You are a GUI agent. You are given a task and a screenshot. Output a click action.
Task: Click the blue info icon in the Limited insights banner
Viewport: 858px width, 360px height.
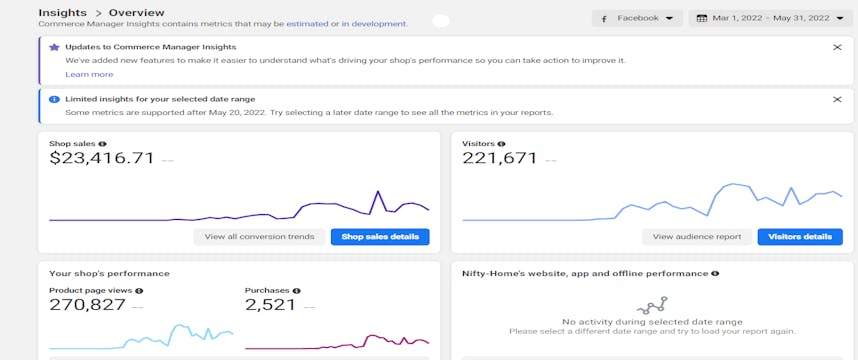click(54, 100)
